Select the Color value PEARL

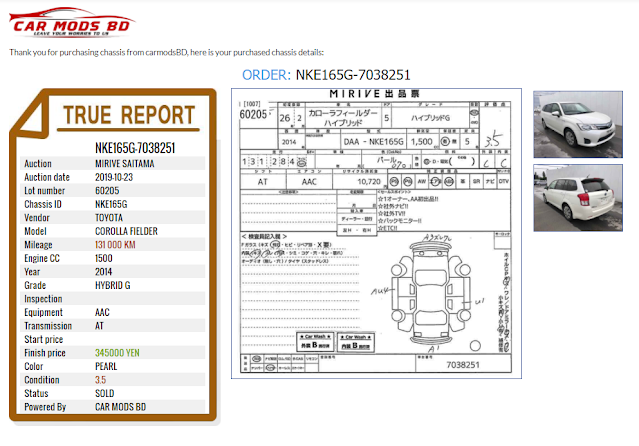[x=106, y=366]
